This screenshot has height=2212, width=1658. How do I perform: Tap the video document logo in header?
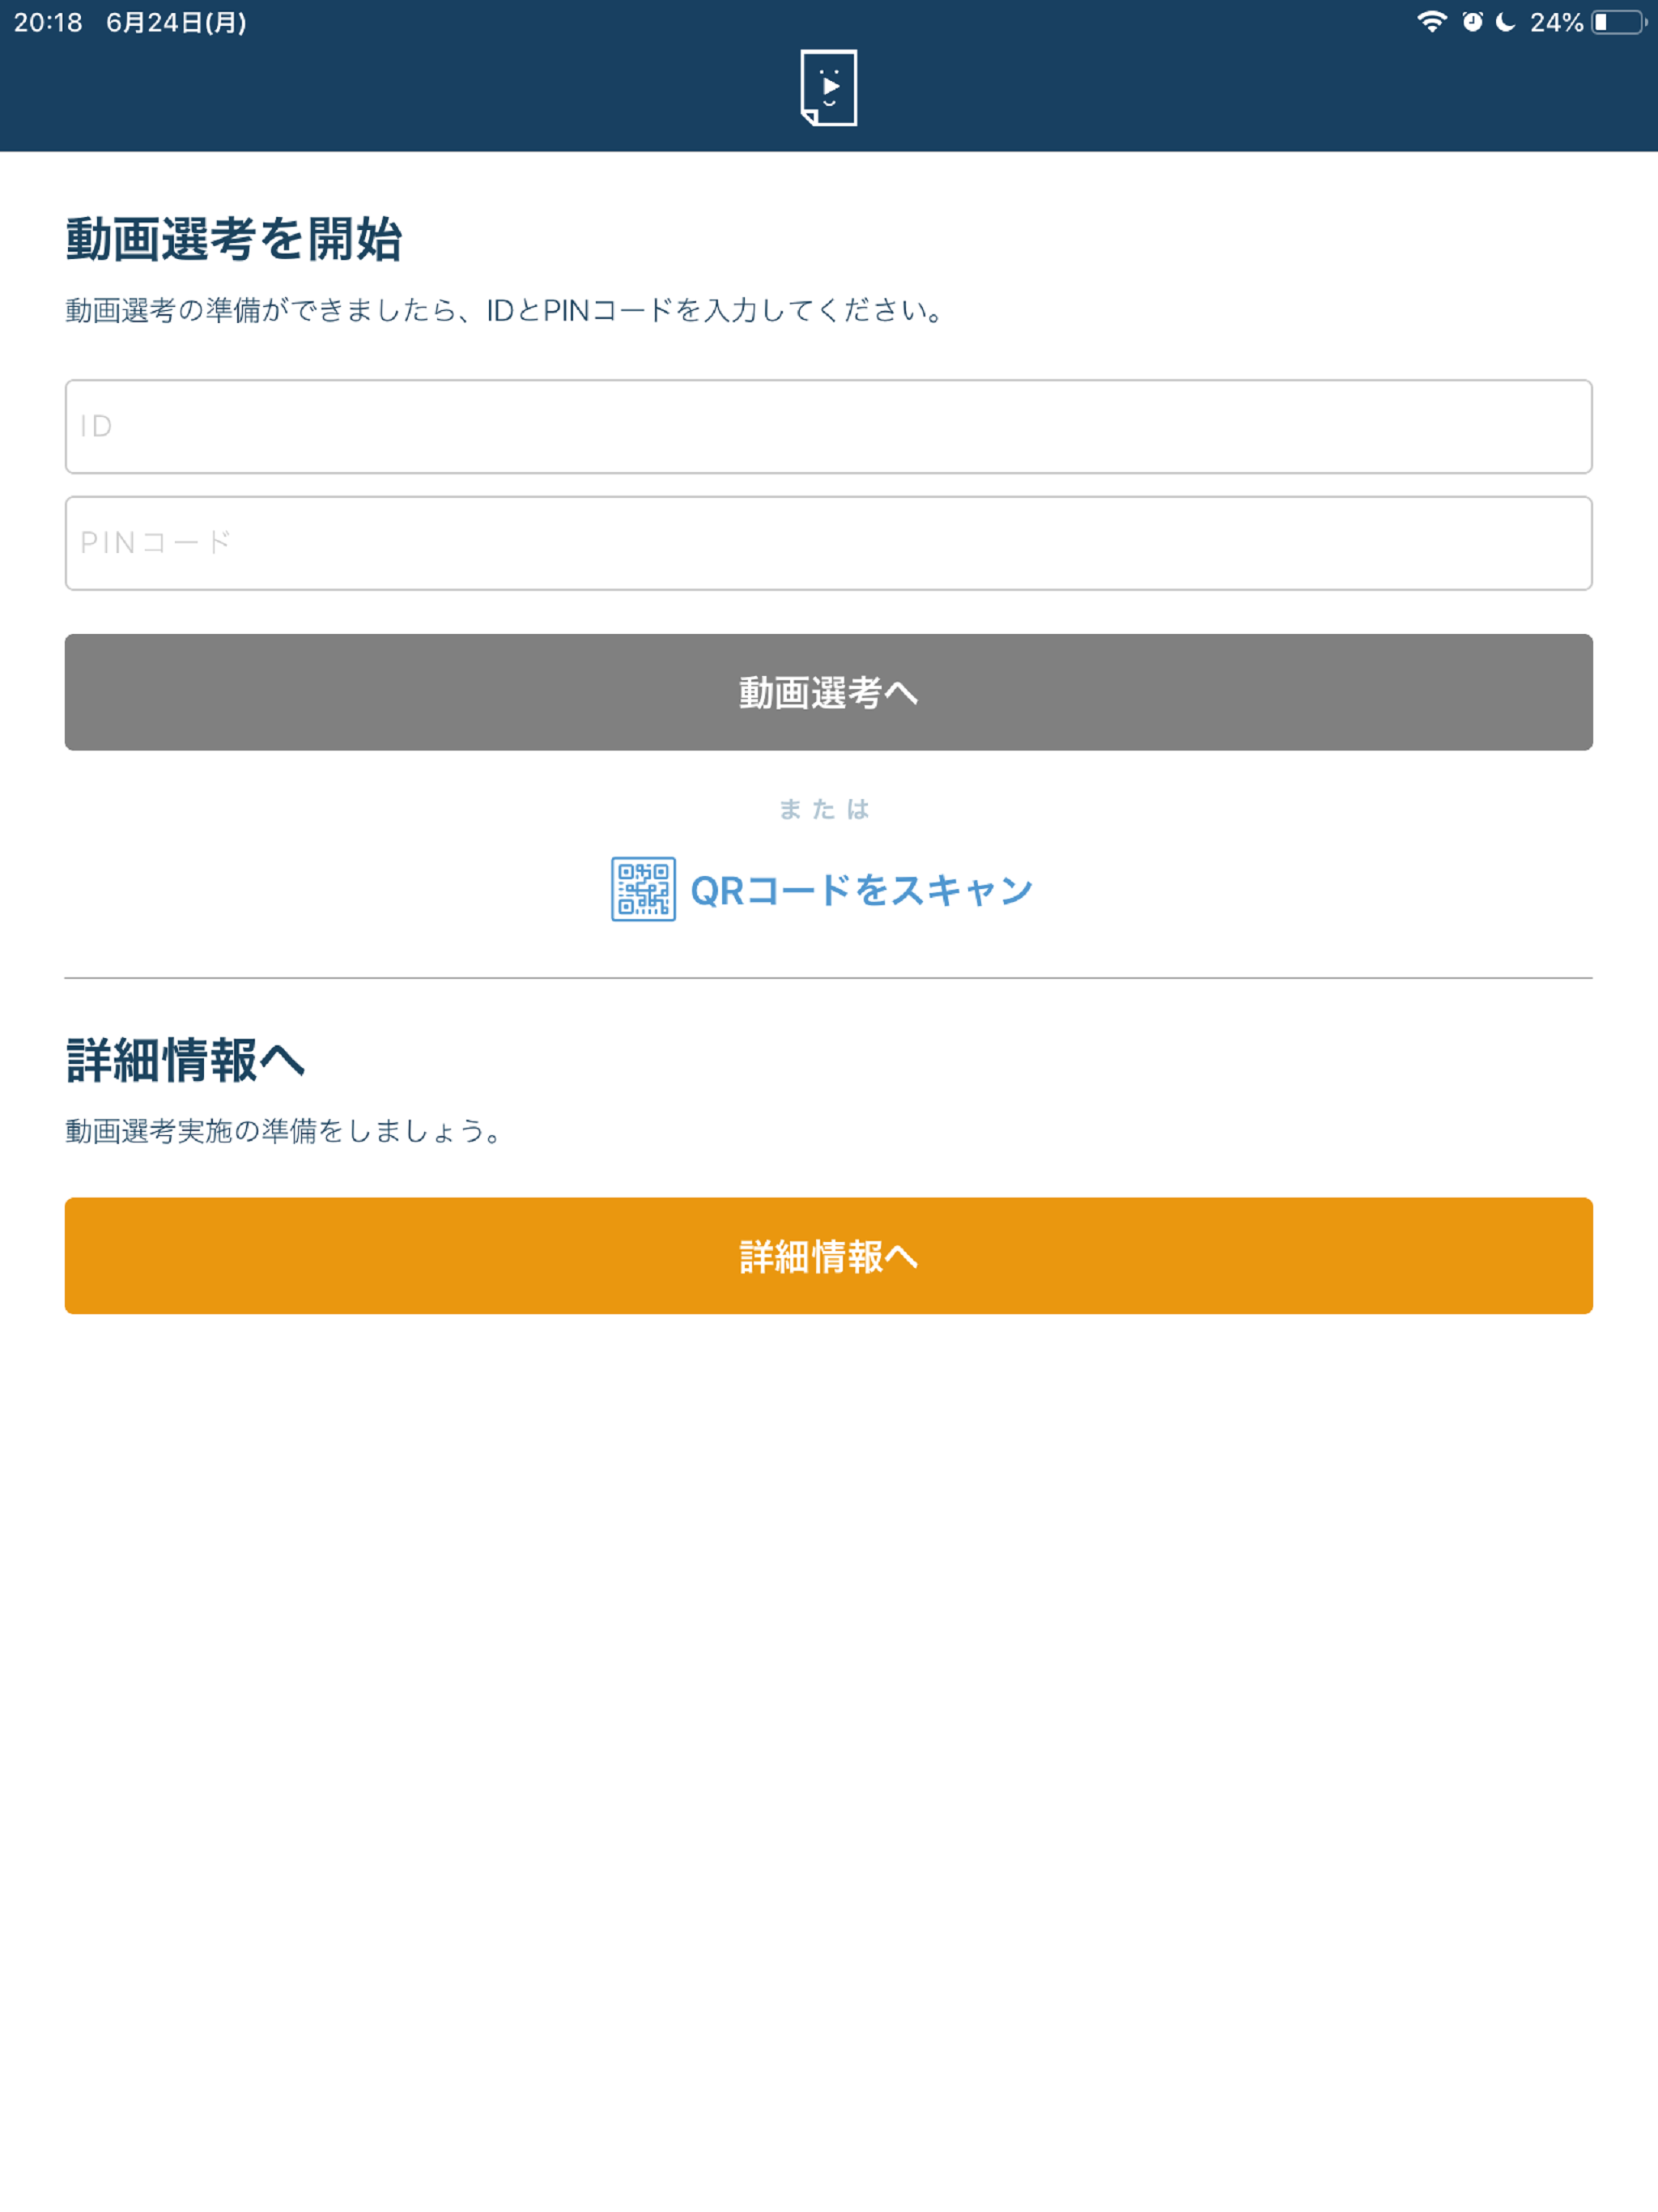point(829,88)
